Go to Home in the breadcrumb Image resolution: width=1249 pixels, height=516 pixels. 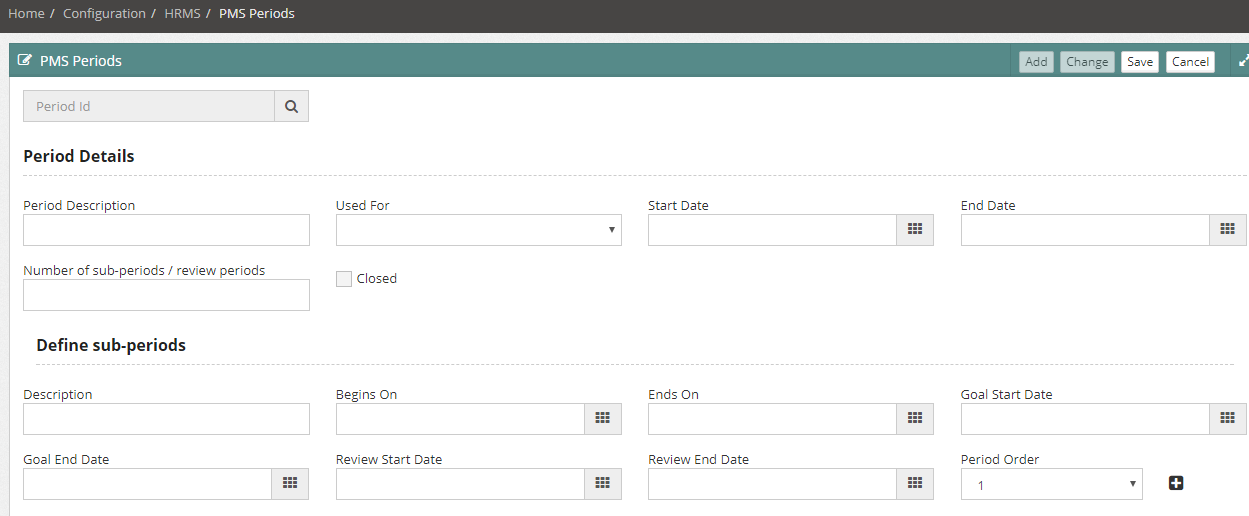tap(26, 13)
